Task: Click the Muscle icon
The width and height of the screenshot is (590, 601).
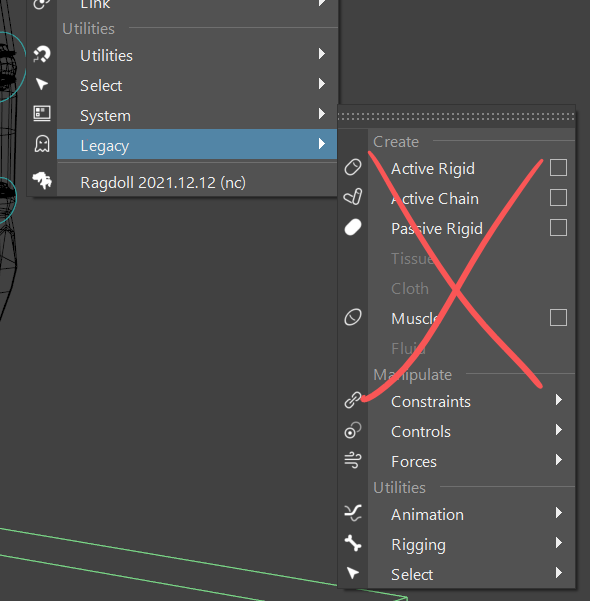Action: [x=353, y=317]
